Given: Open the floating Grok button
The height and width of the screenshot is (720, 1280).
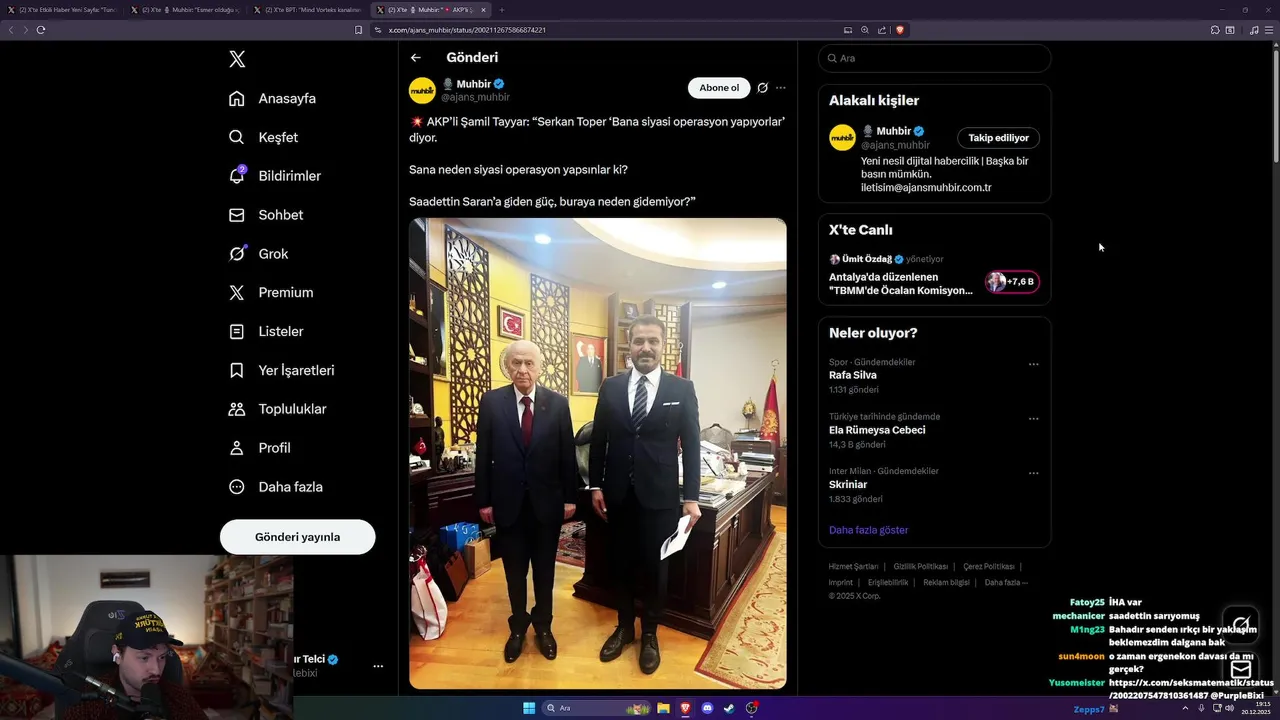Looking at the screenshot, I should pyautogui.click(x=1241, y=622).
